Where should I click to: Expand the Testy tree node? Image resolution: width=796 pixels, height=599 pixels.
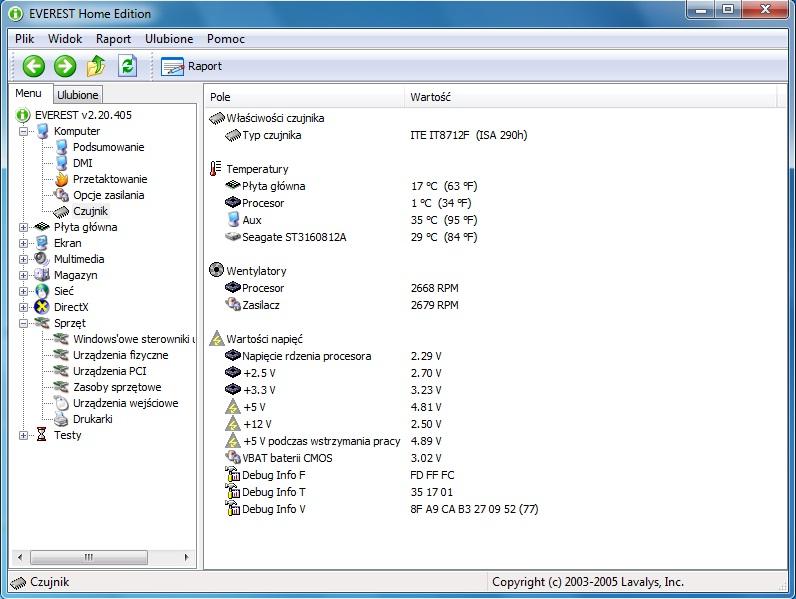click(23, 435)
